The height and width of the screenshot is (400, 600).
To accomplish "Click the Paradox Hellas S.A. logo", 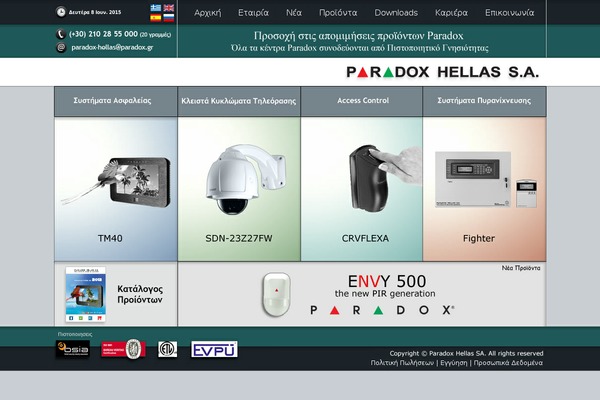I will coord(442,72).
